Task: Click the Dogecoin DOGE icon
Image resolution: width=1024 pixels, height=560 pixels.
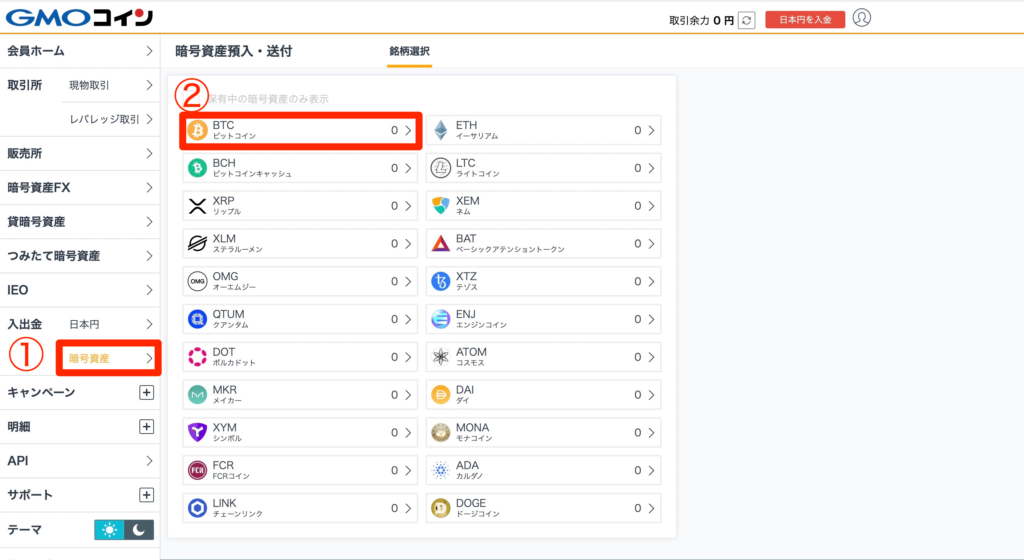Action: coord(441,508)
